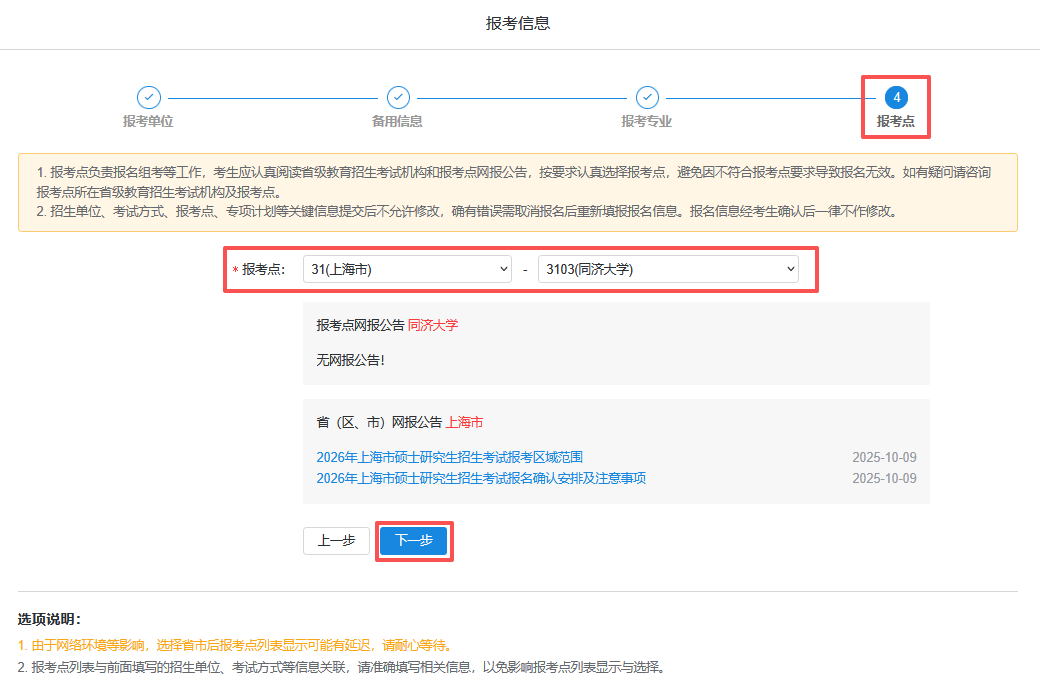Open the 报考区域范围 announcement link
This screenshot has height=686, width=1040.
[x=449, y=457]
